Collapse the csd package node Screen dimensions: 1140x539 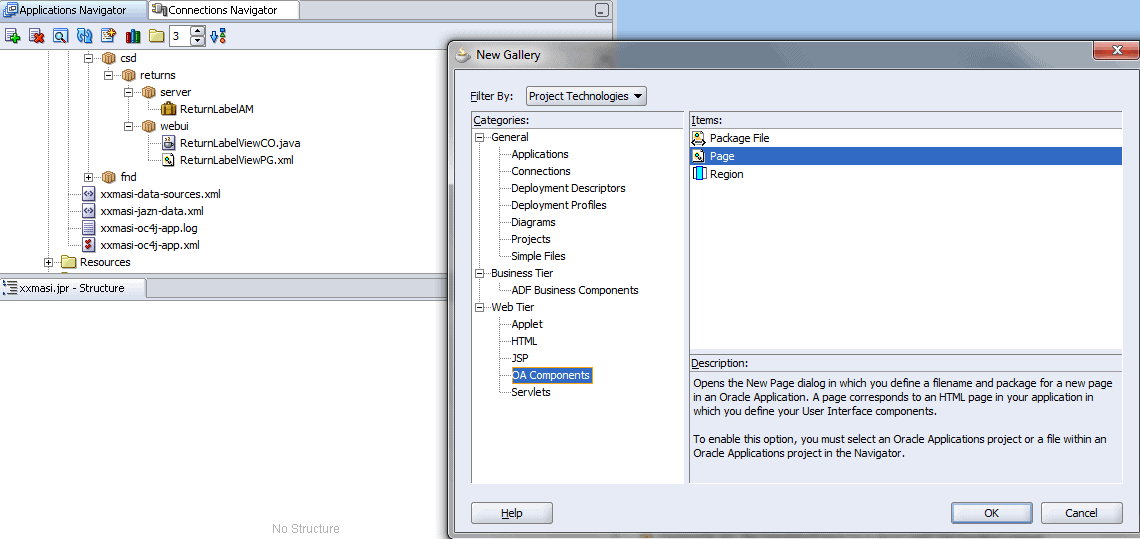(x=89, y=58)
